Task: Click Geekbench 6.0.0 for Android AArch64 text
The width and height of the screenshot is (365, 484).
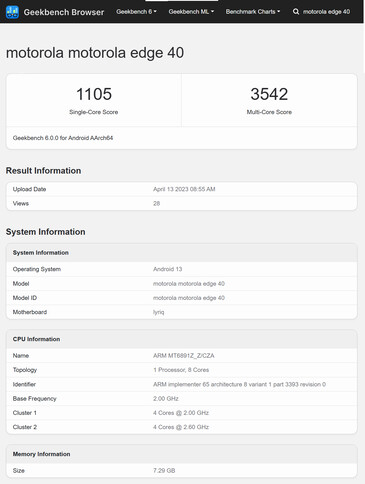Action: (x=63, y=138)
